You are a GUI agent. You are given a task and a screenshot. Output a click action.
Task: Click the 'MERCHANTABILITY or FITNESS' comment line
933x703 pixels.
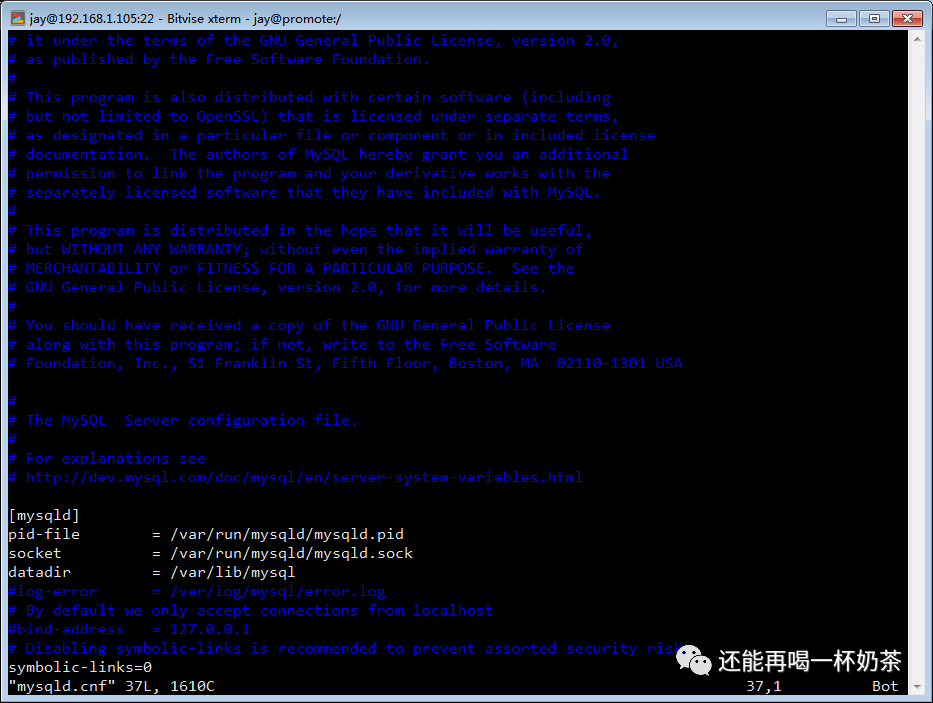(x=292, y=268)
